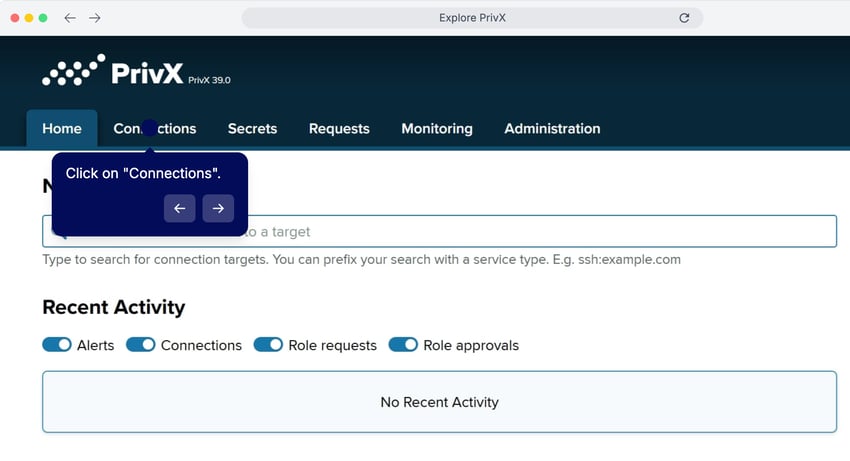Open the Monitoring tab
The height and width of the screenshot is (461, 850).
coord(437,129)
